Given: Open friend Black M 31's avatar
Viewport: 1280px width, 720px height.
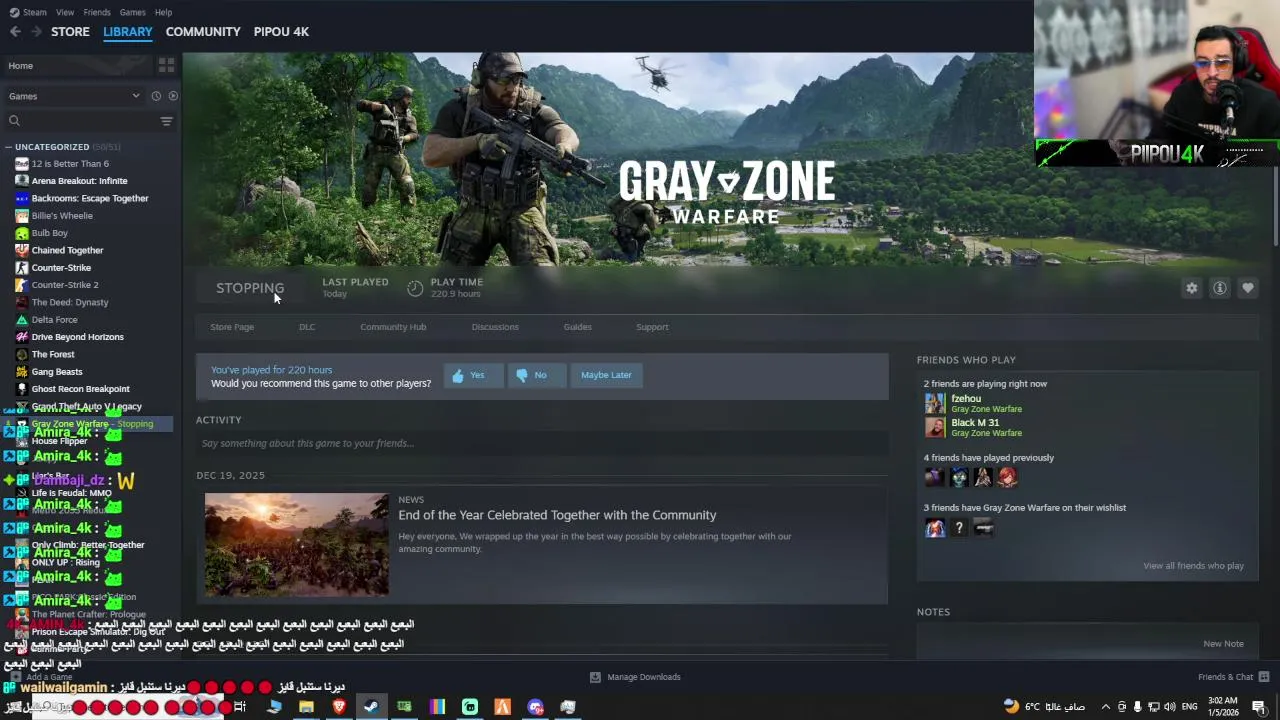Looking at the screenshot, I should [x=935, y=427].
